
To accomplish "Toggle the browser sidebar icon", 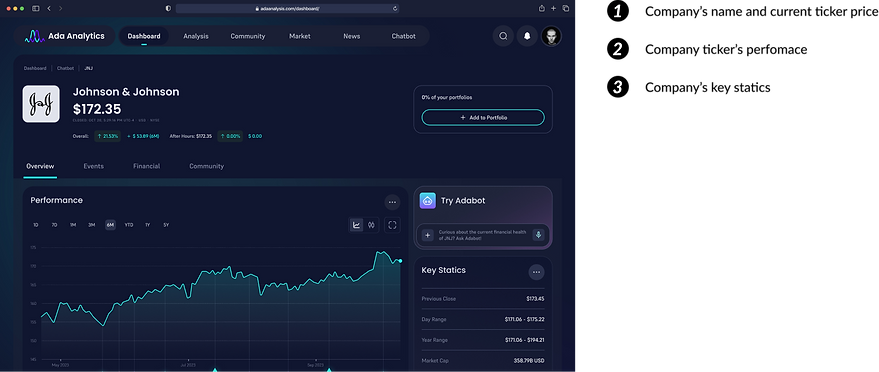I will coord(35,8).
